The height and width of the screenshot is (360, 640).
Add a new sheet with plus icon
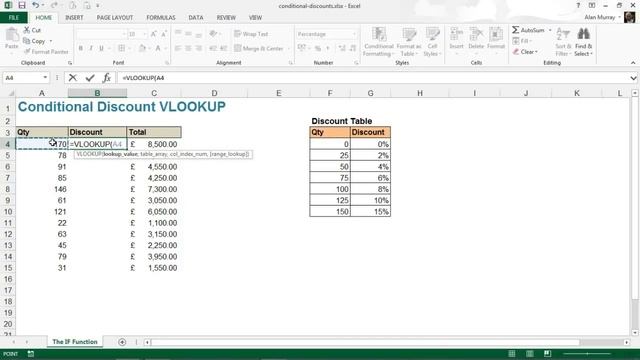pos(122,342)
